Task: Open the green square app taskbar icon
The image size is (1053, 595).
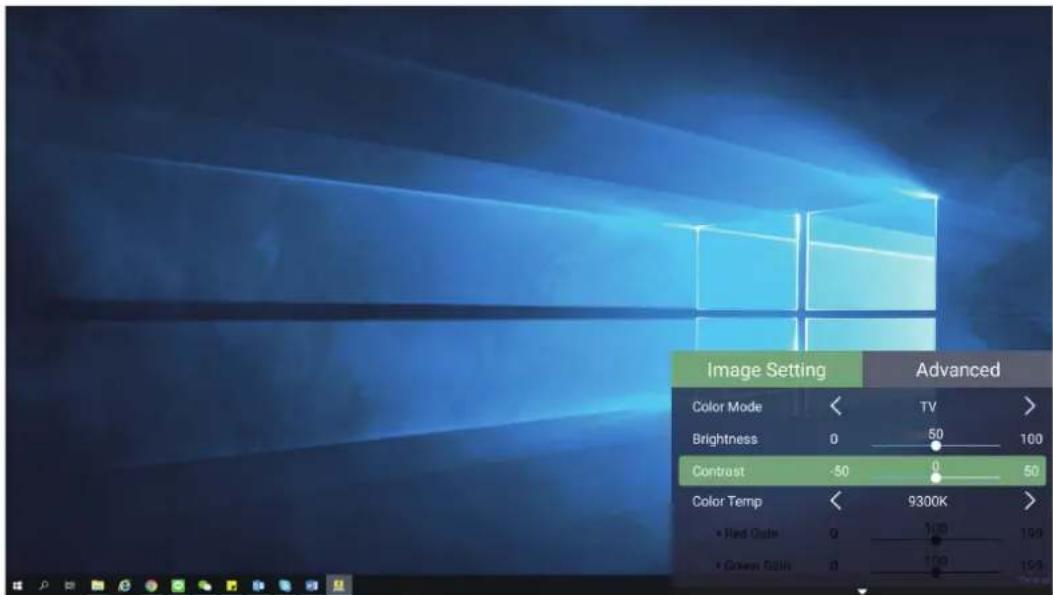Action: point(178,586)
